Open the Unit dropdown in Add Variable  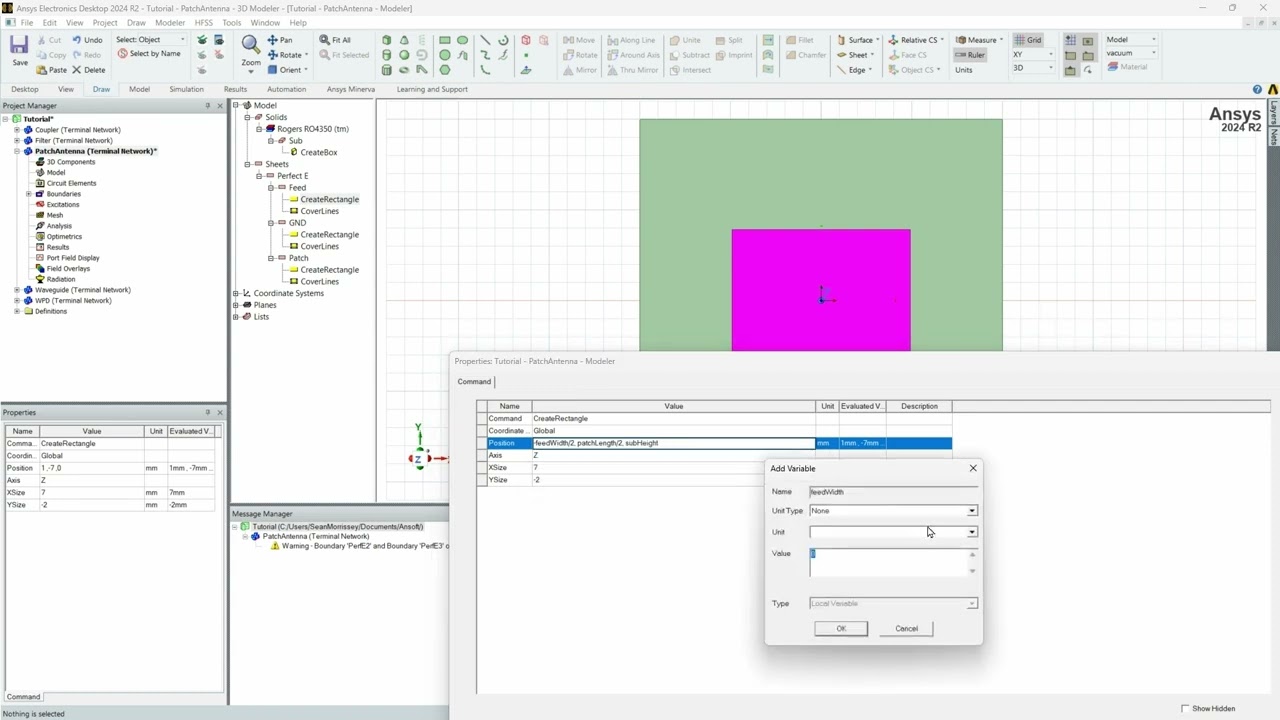click(x=972, y=532)
